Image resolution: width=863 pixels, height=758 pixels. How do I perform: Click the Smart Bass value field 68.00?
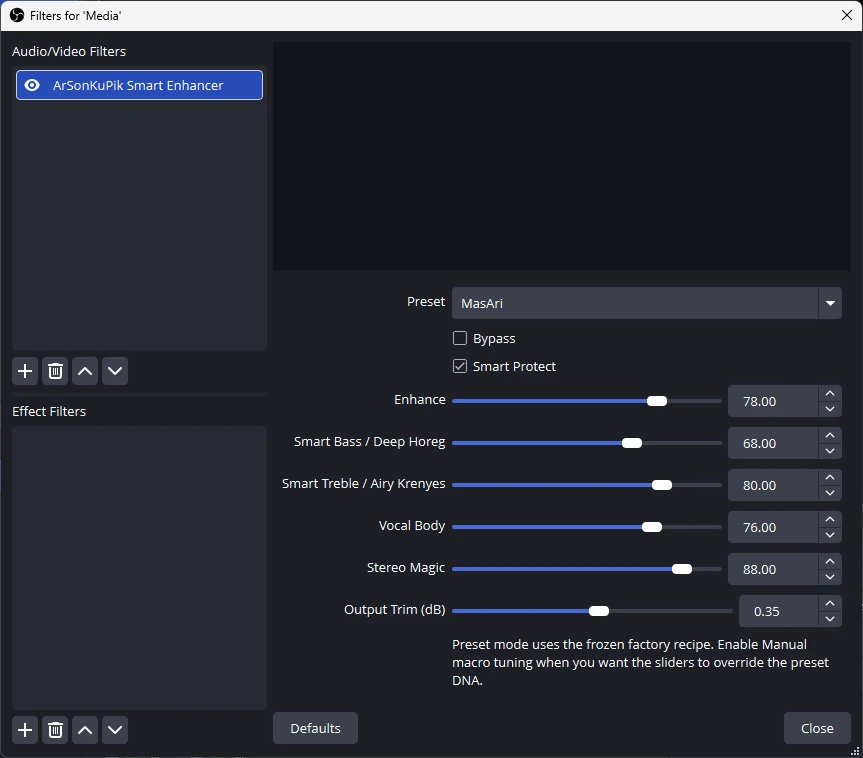773,443
